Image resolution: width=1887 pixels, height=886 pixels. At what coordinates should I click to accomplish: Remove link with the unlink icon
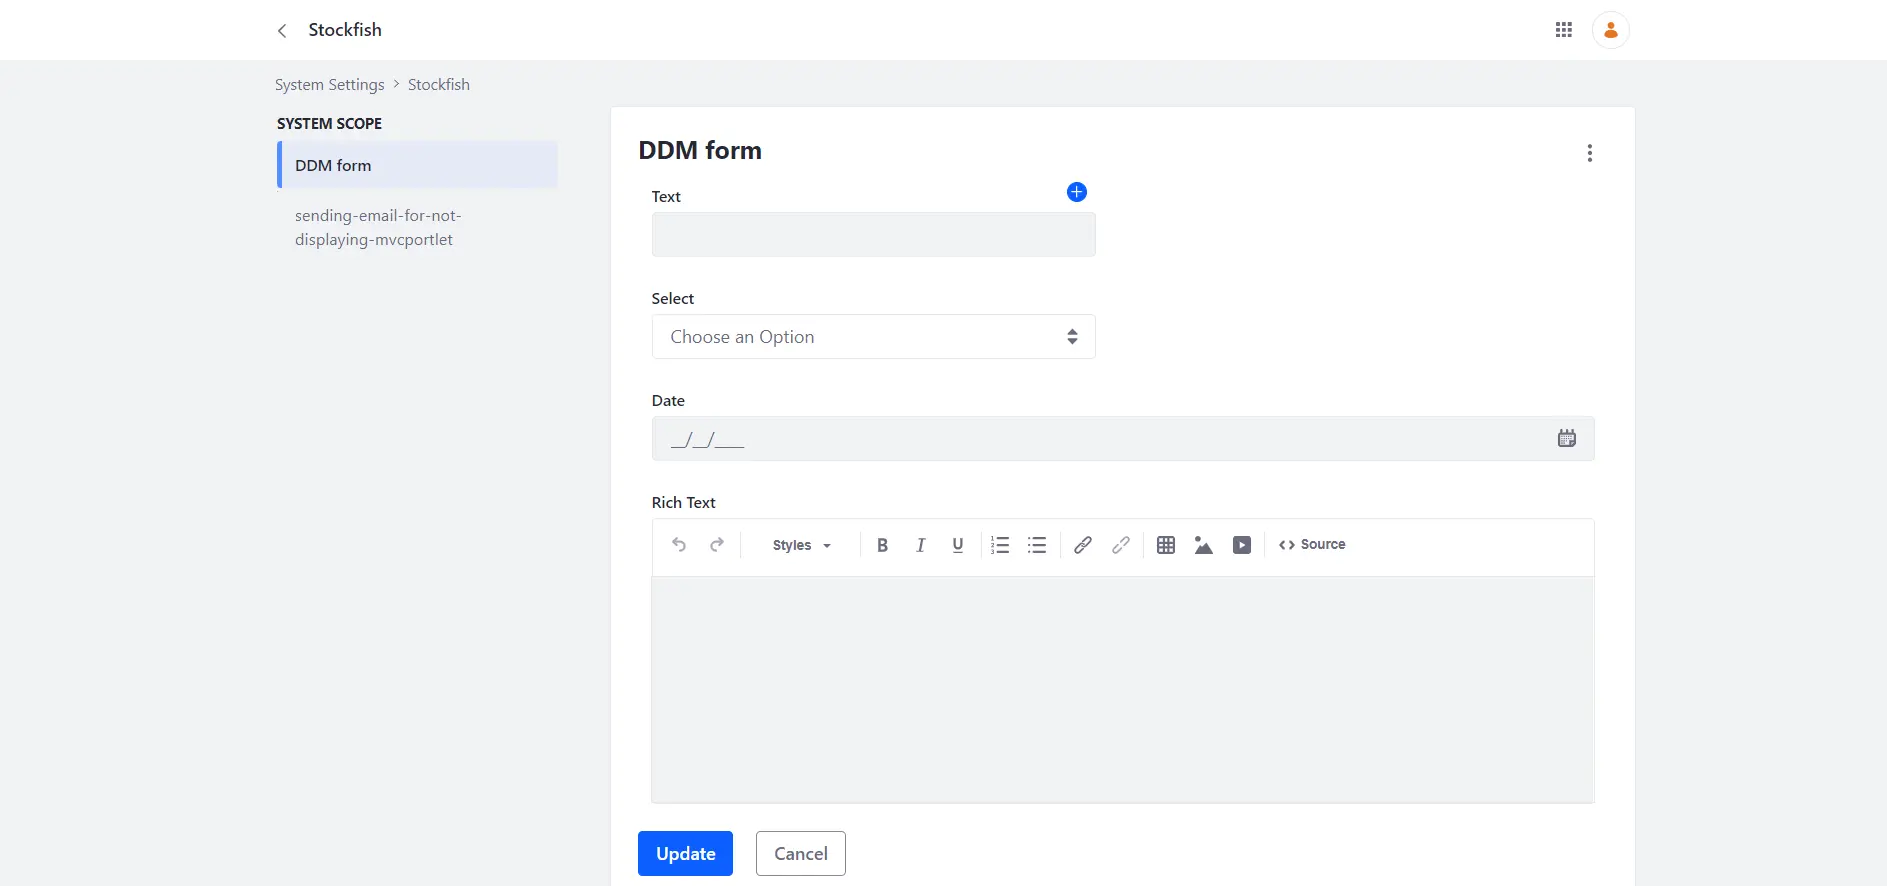tap(1121, 545)
